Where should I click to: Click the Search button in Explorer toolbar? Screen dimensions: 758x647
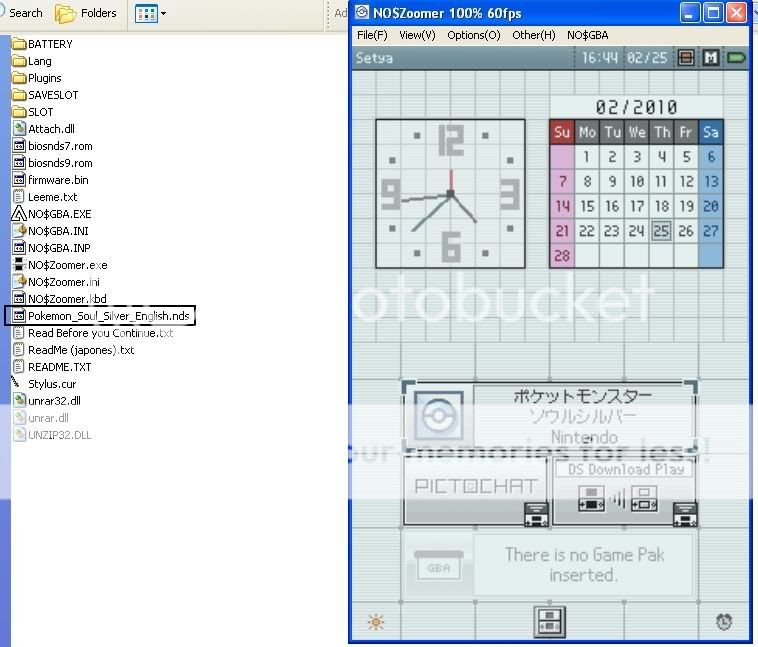tap(22, 13)
